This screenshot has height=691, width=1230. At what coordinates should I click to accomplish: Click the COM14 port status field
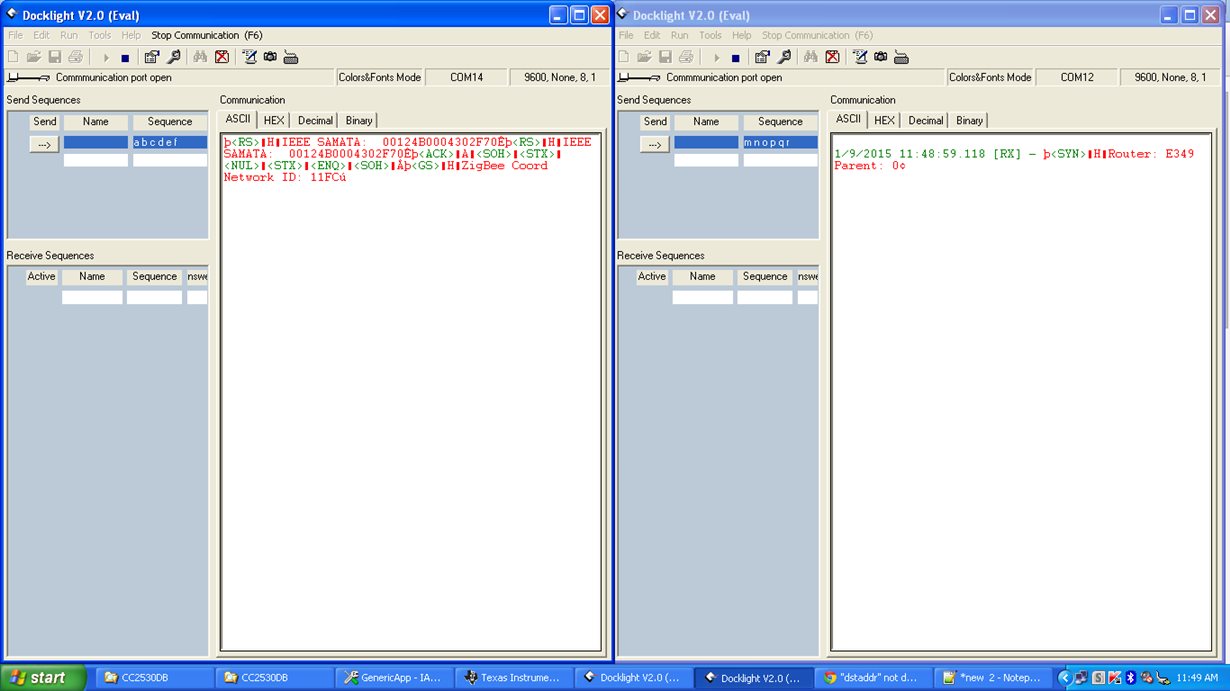[467, 77]
